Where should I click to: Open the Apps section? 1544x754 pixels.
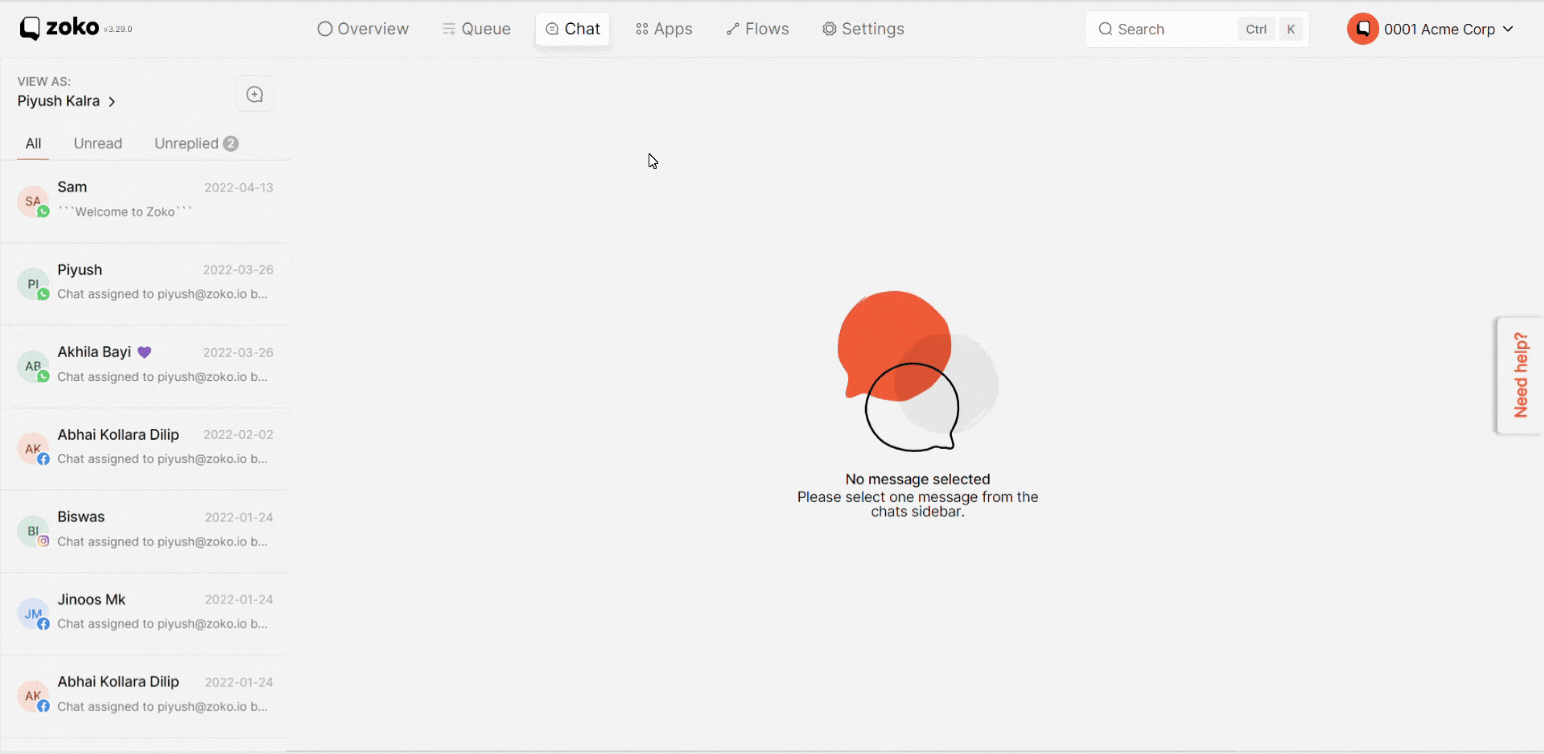coord(664,29)
